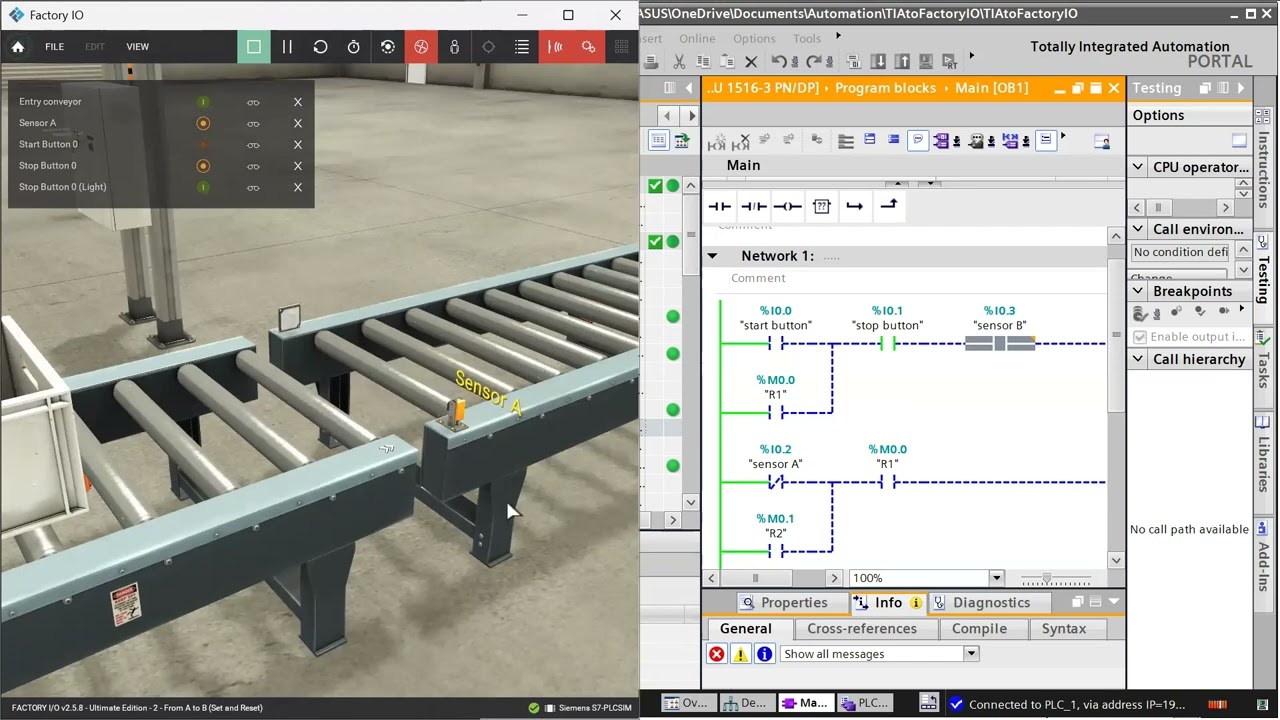
Task: Reset the Factory IO scene
Action: click(x=320, y=47)
